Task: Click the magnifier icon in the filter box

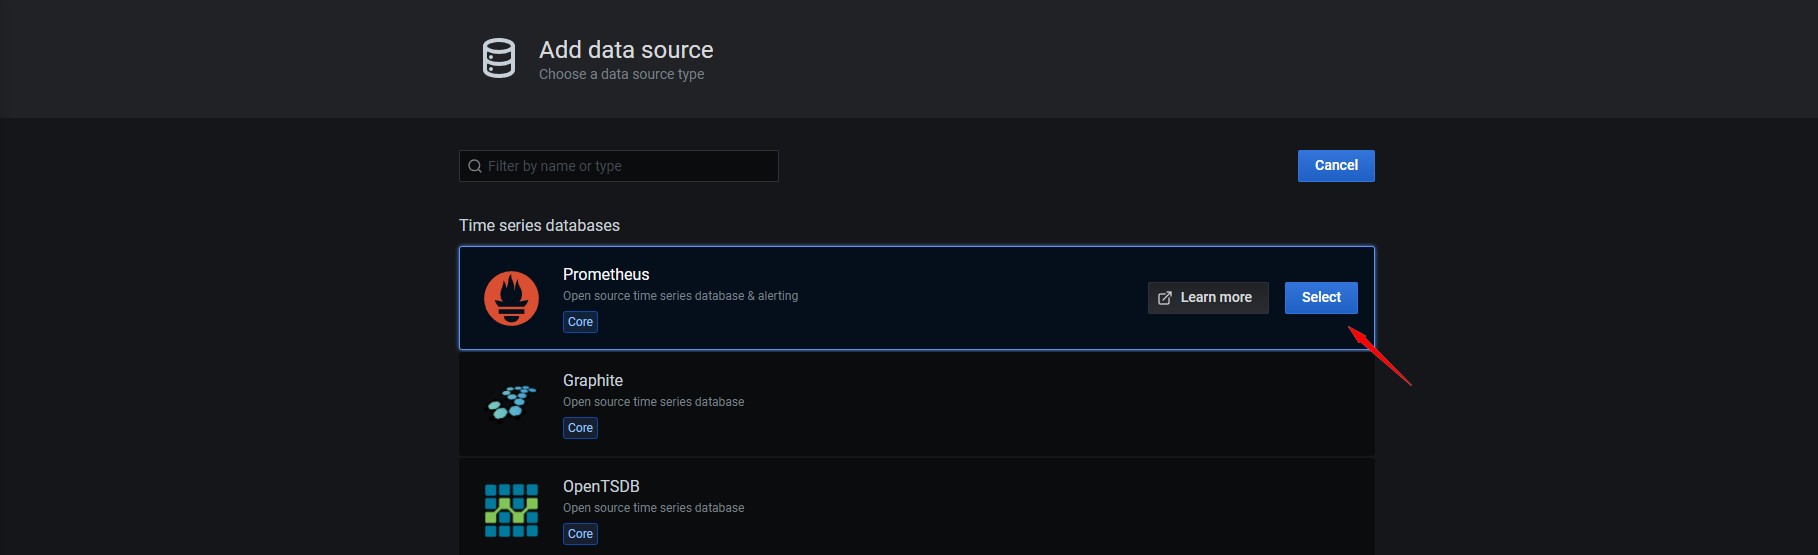Action: [475, 166]
